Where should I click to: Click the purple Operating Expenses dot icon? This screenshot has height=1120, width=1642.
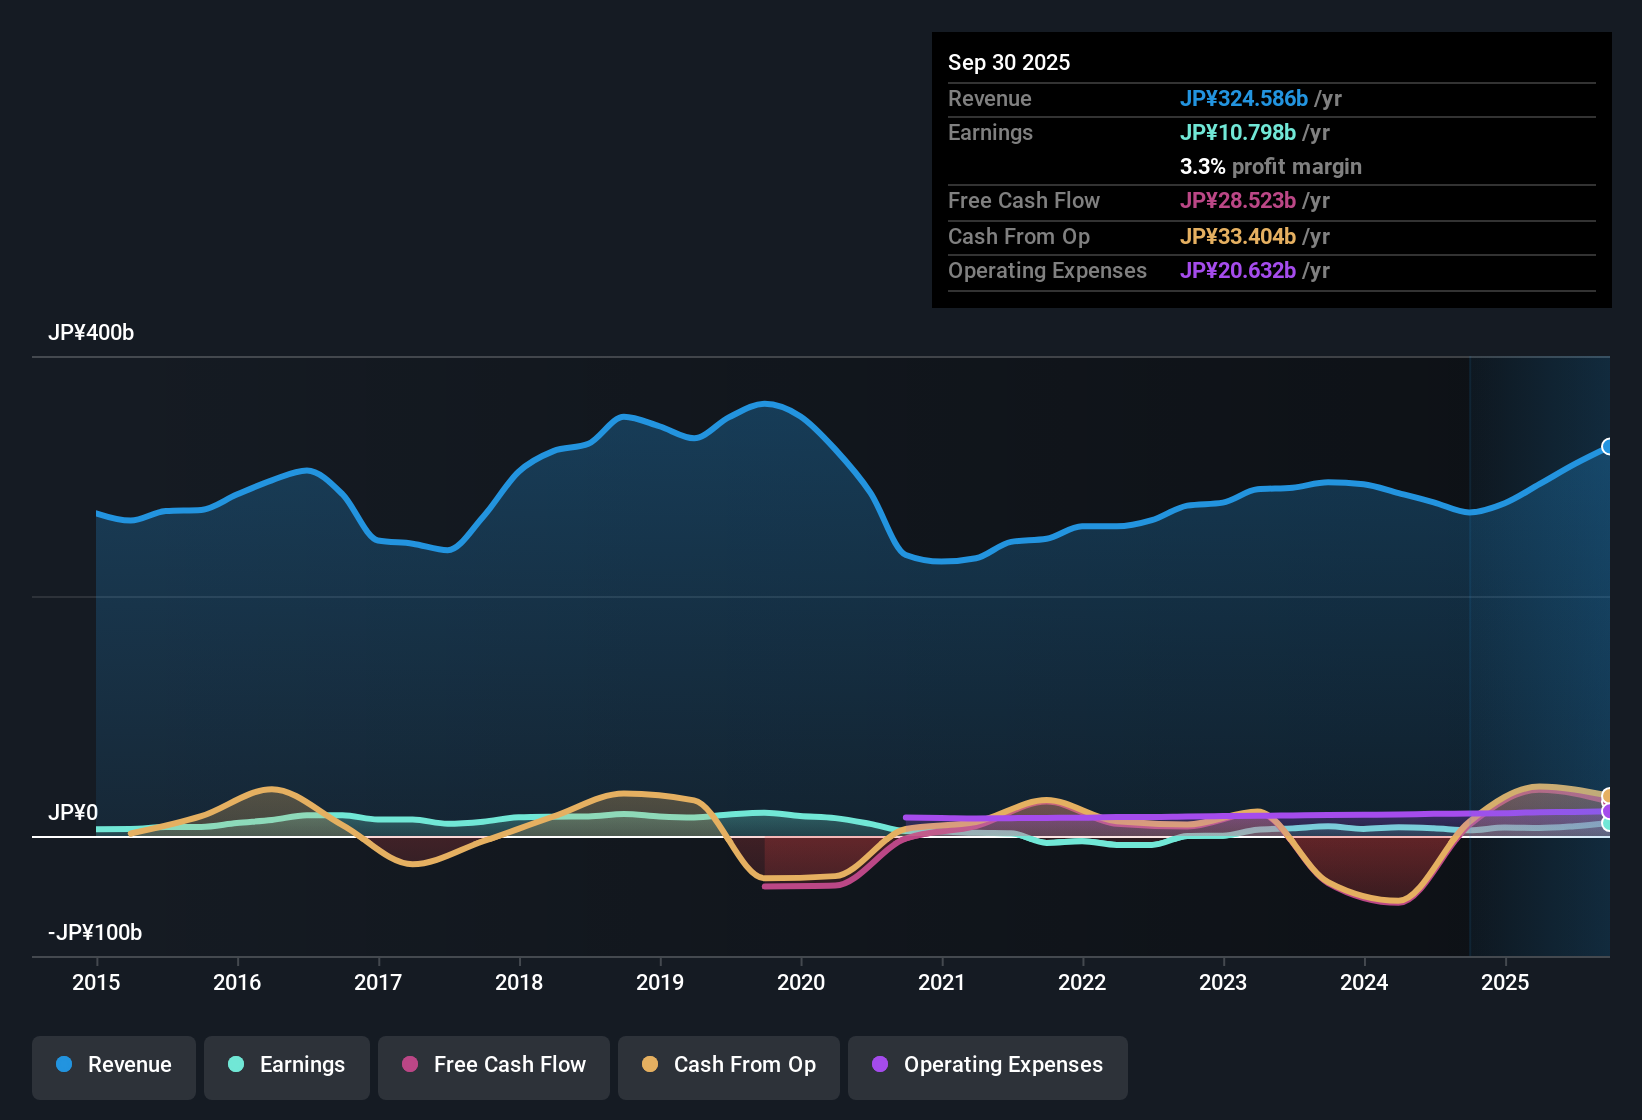click(880, 1065)
